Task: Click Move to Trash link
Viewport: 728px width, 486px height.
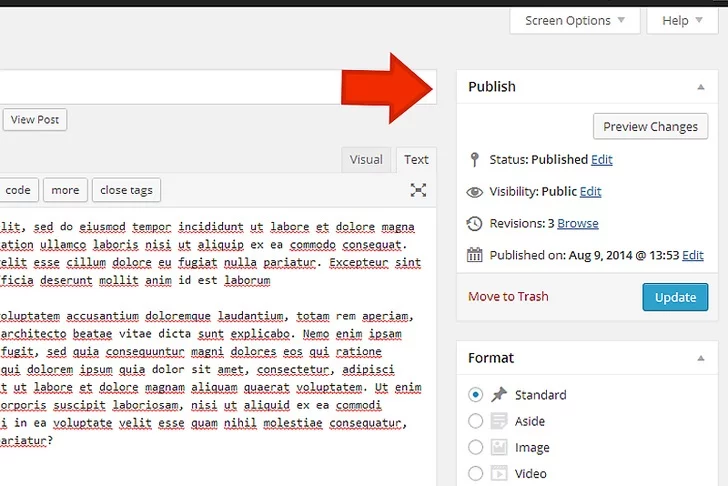Action: coord(508,296)
